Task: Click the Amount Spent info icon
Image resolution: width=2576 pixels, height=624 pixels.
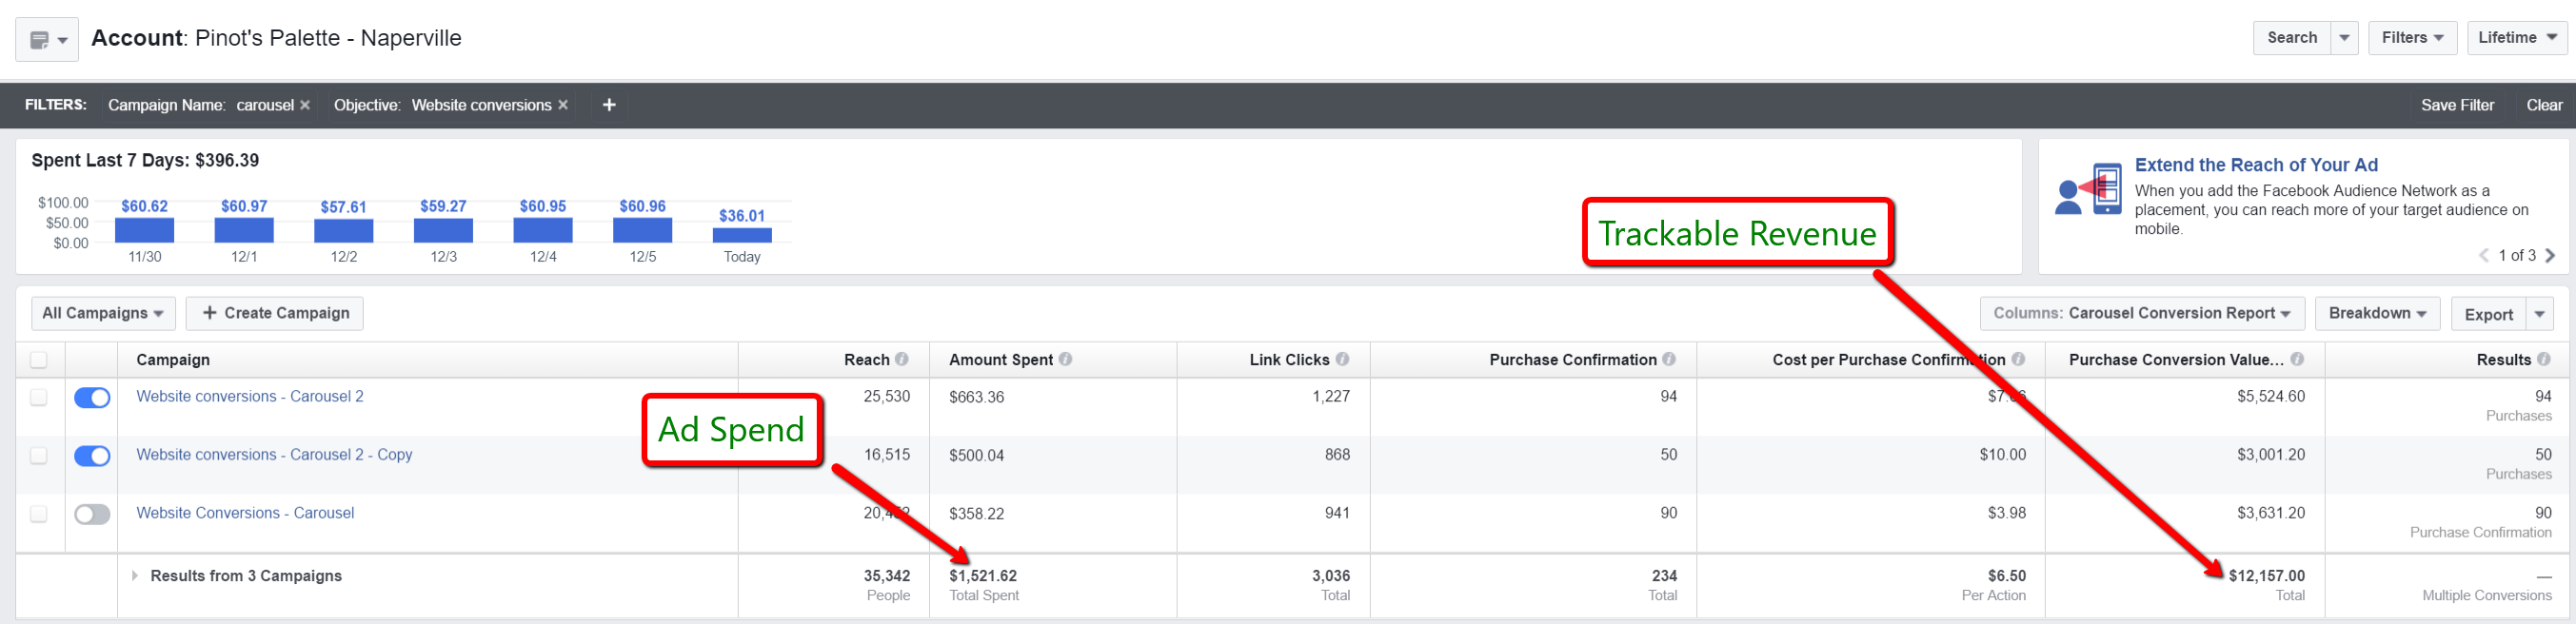Action: click(1066, 359)
